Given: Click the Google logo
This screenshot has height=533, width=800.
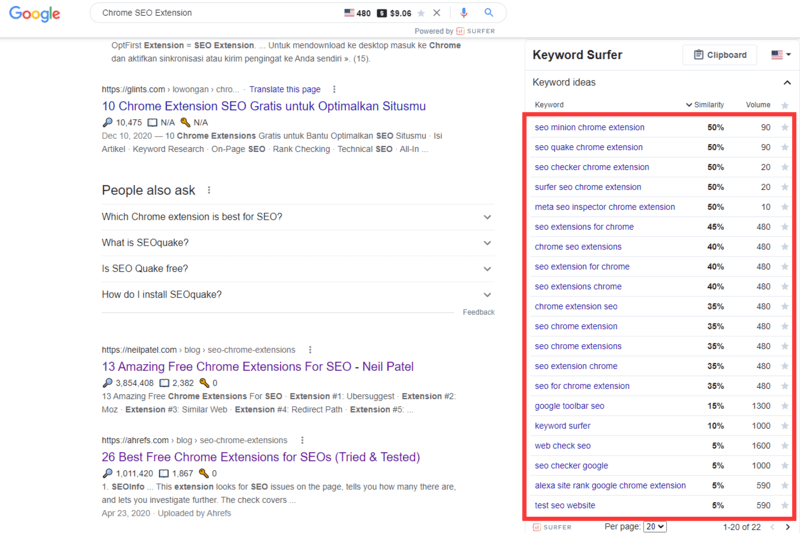Looking at the screenshot, I should point(35,14).
